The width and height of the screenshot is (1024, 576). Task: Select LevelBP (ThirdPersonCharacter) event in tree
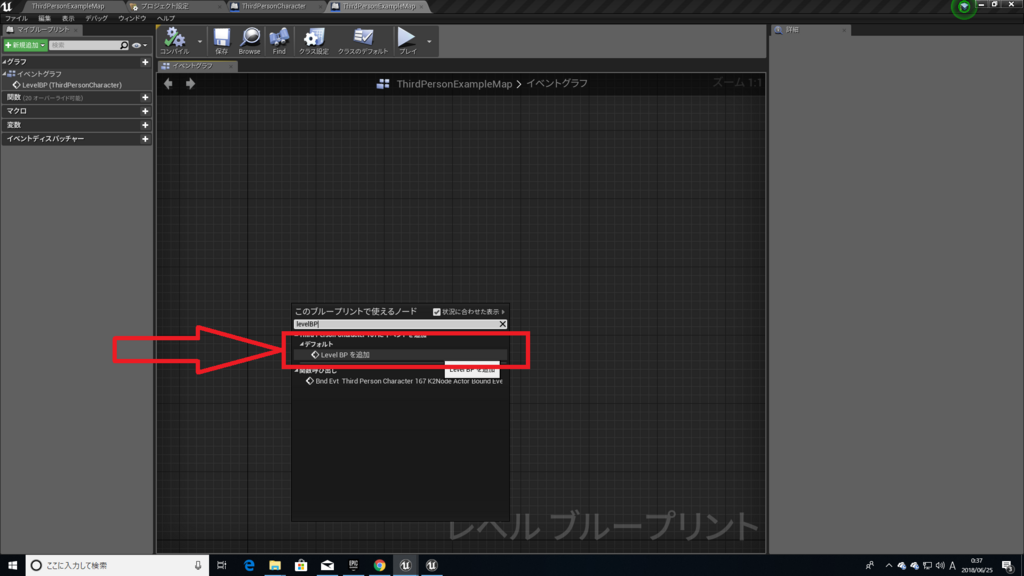(71, 85)
